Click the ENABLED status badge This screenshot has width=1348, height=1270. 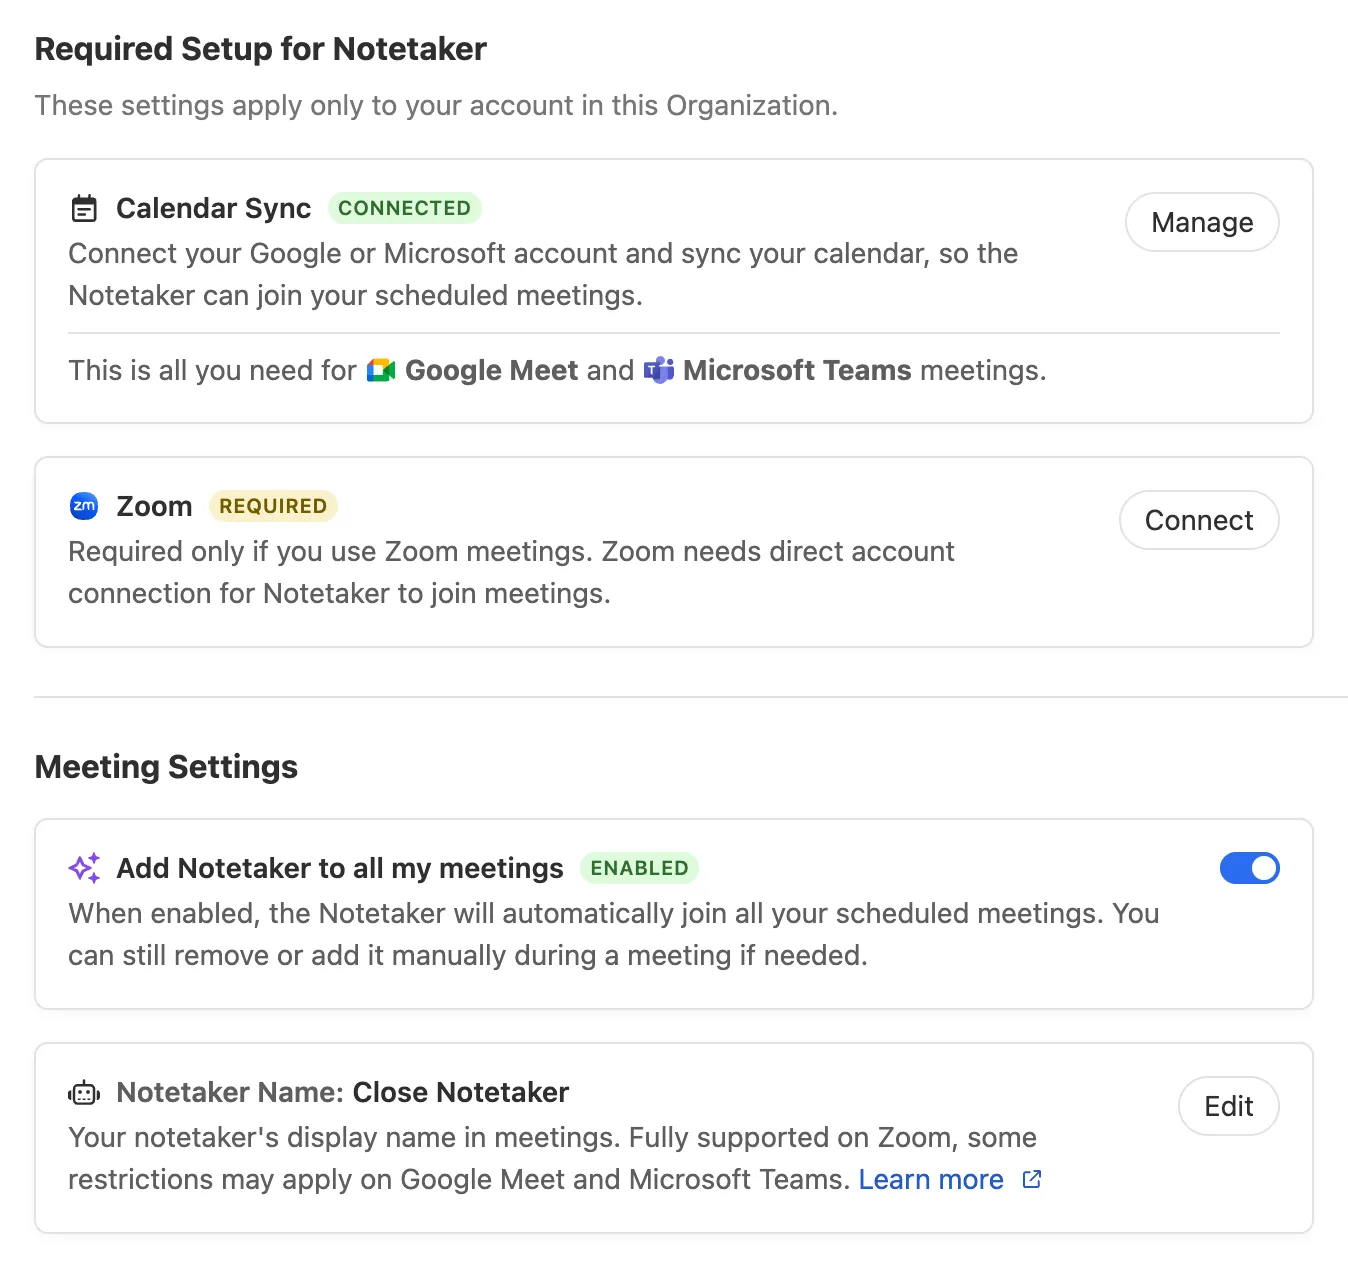pyautogui.click(x=639, y=868)
